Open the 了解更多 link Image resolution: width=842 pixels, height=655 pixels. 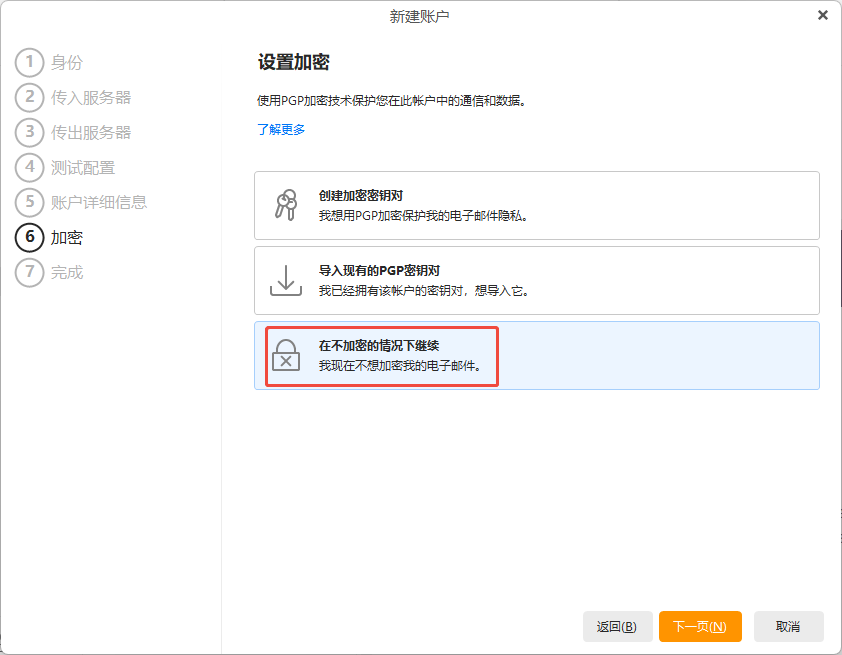(x=281, y=129)
